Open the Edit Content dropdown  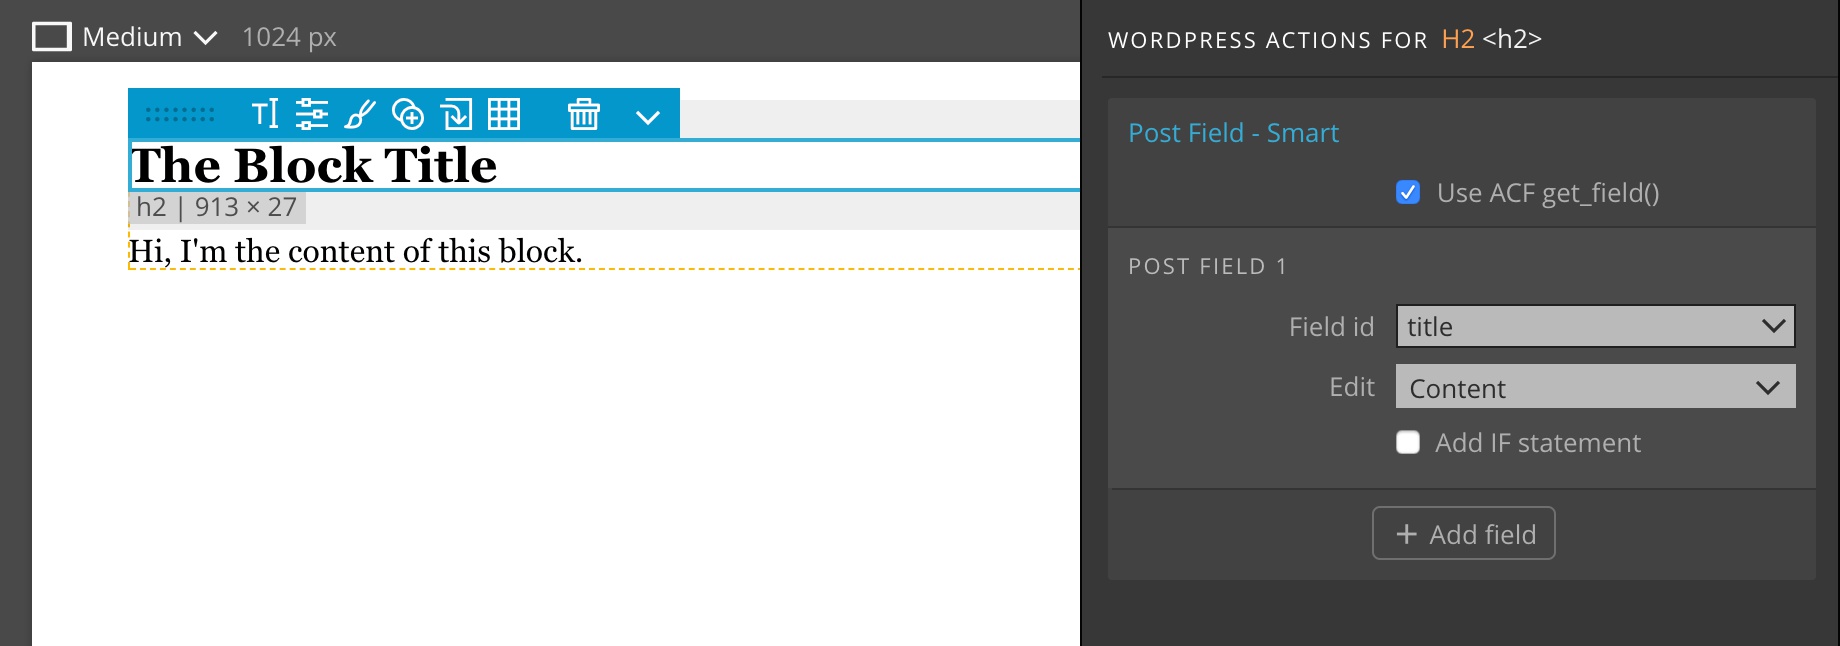[1595, 387]
